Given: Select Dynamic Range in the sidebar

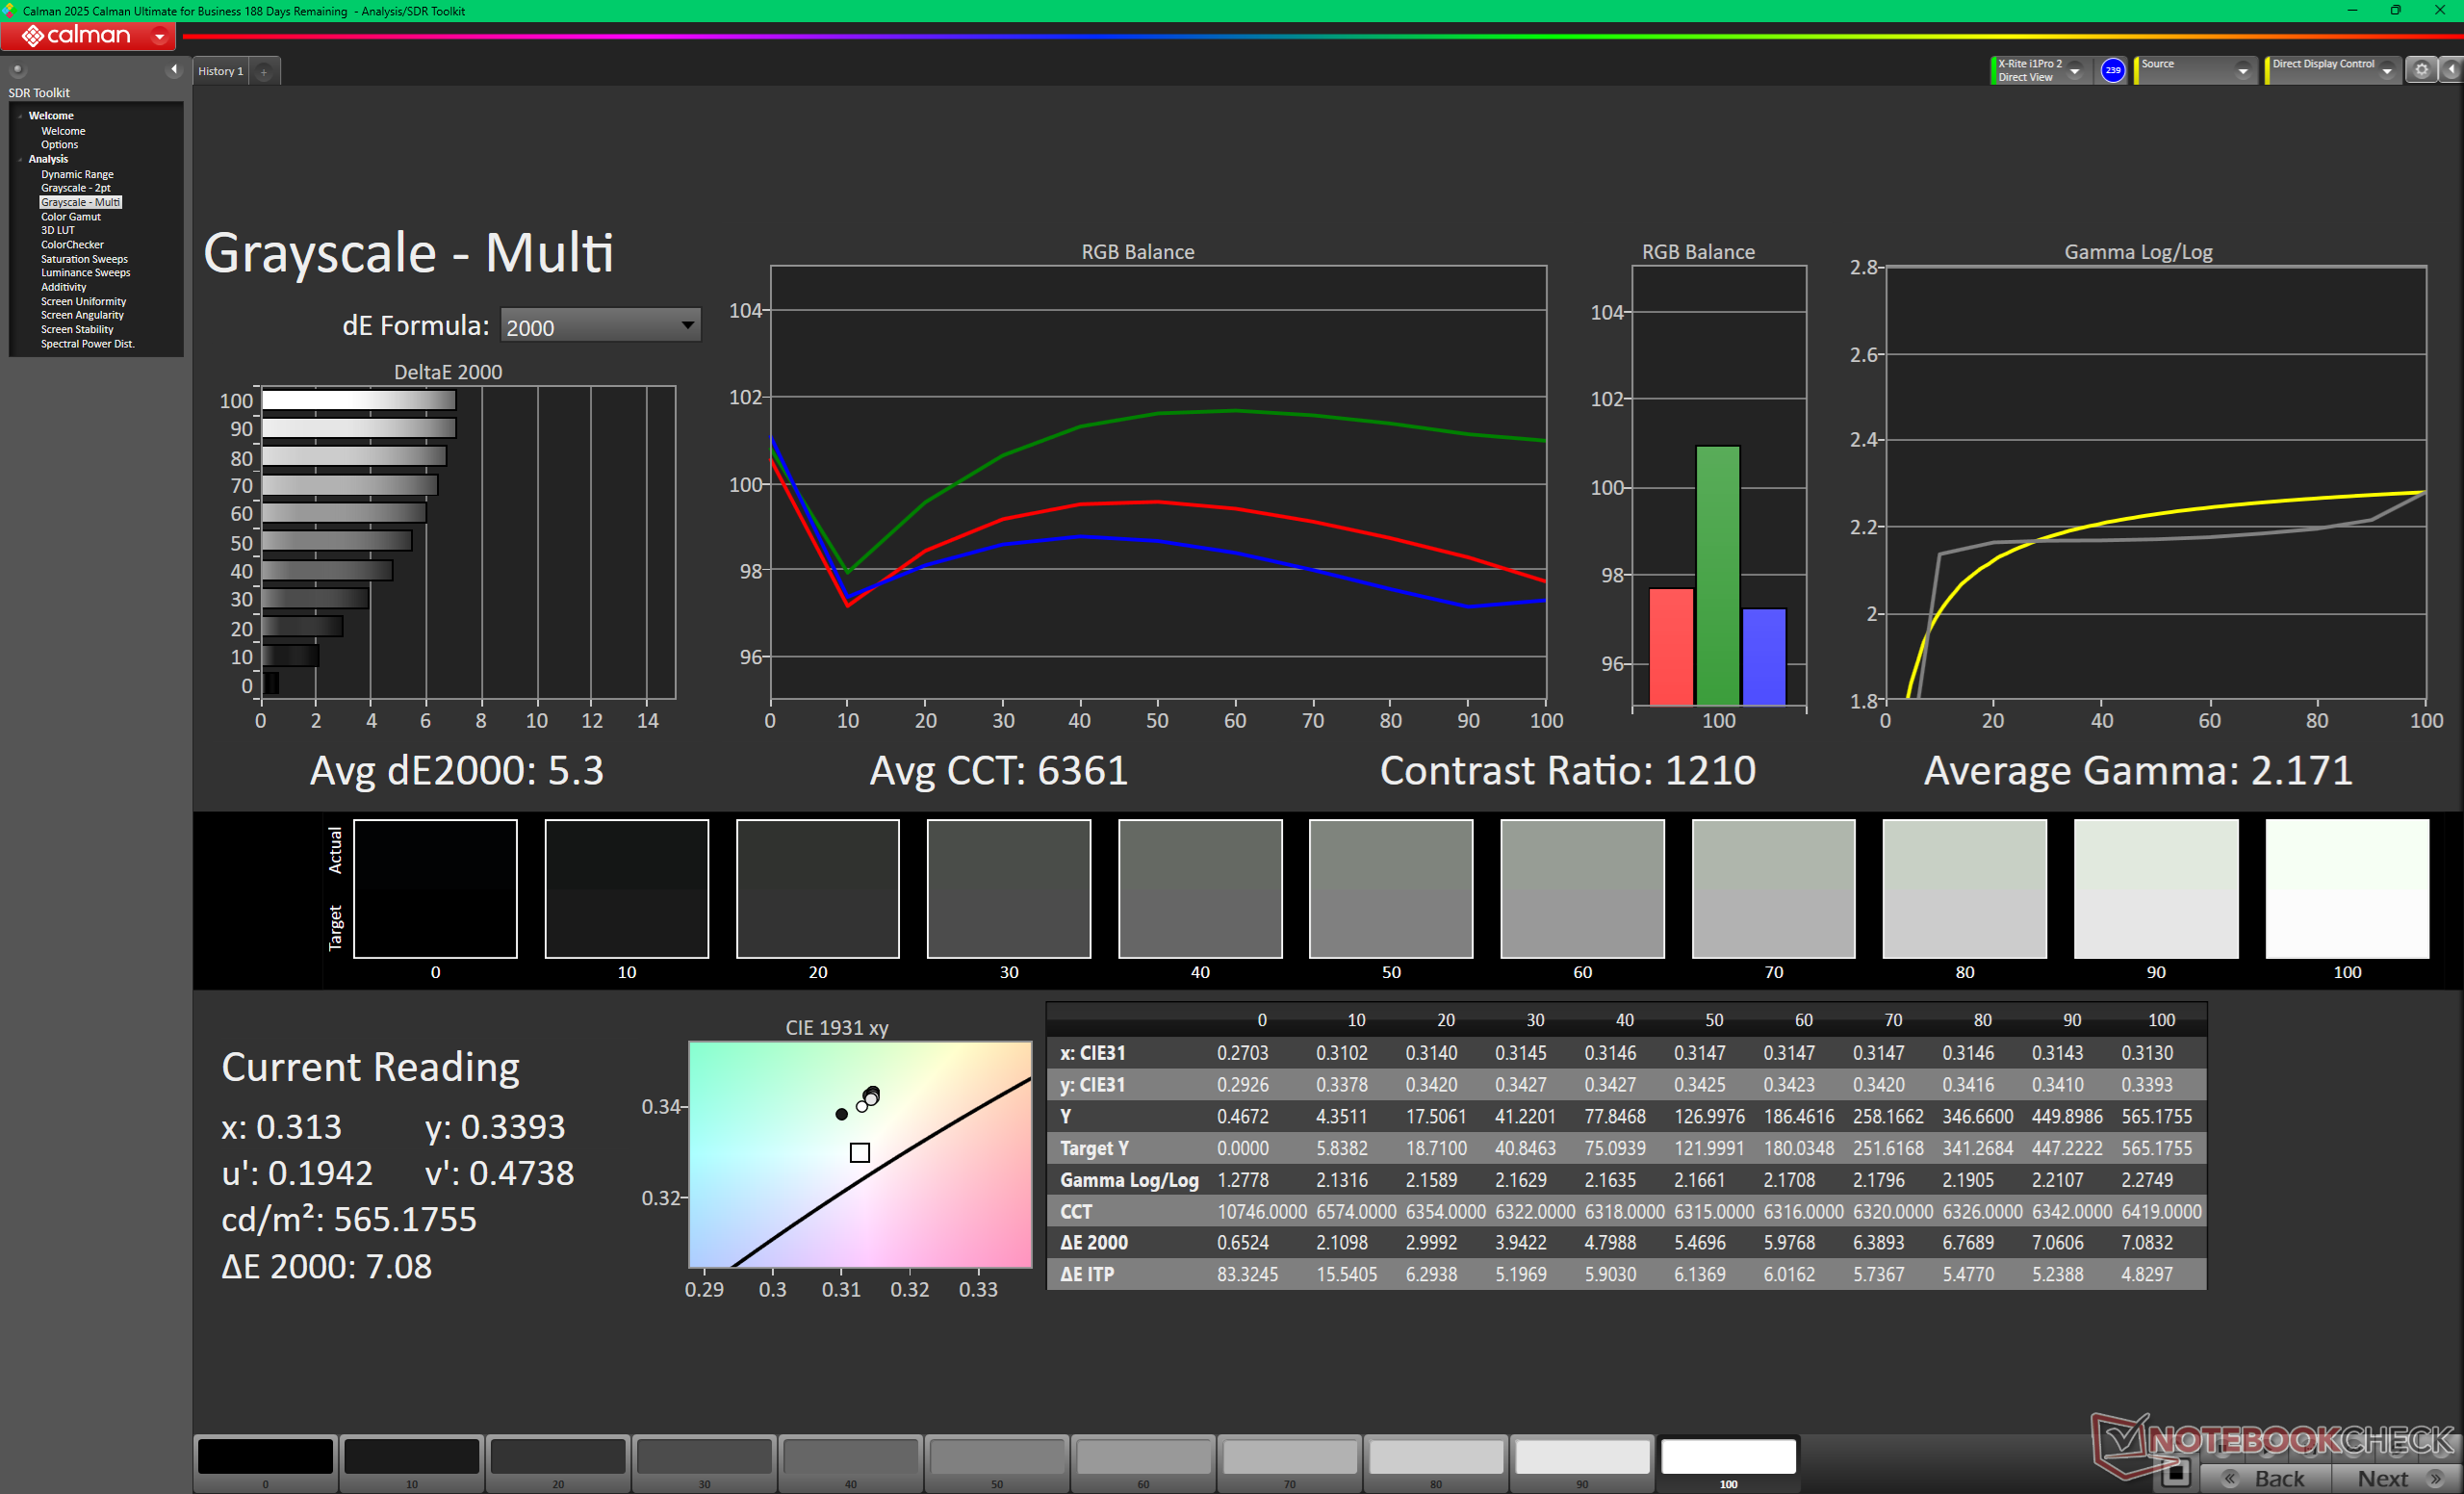Looking at the screenshot, I should pos(77,174).
